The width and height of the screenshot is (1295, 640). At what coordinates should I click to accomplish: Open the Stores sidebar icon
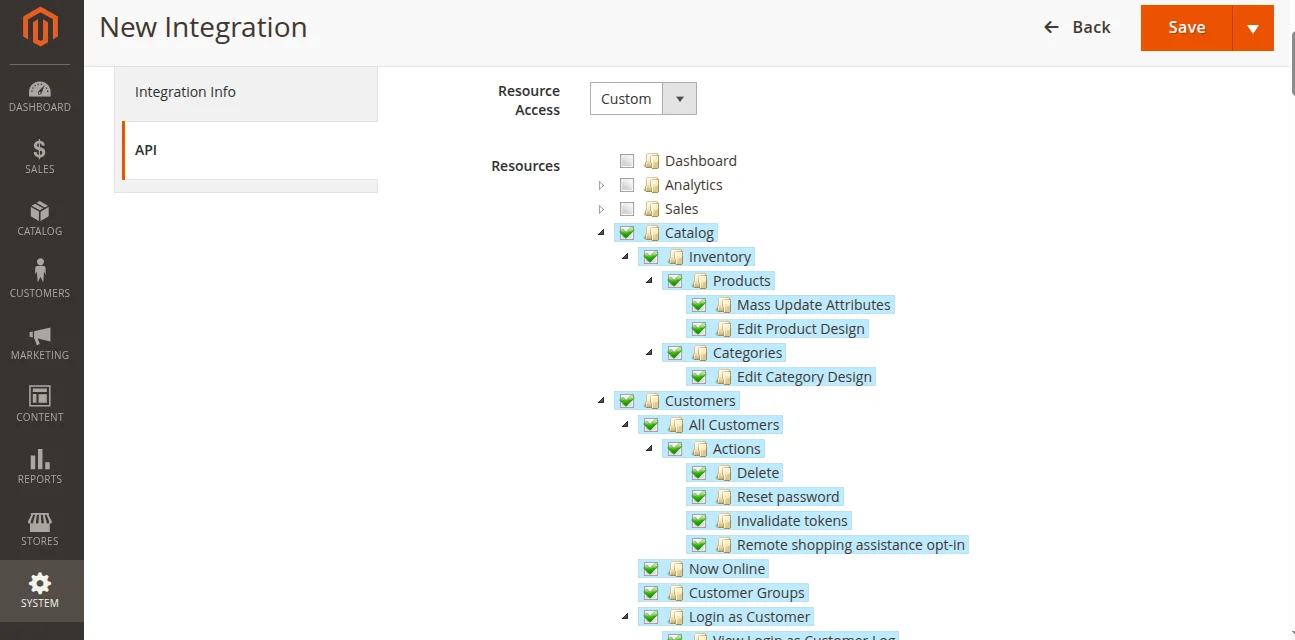40,530
